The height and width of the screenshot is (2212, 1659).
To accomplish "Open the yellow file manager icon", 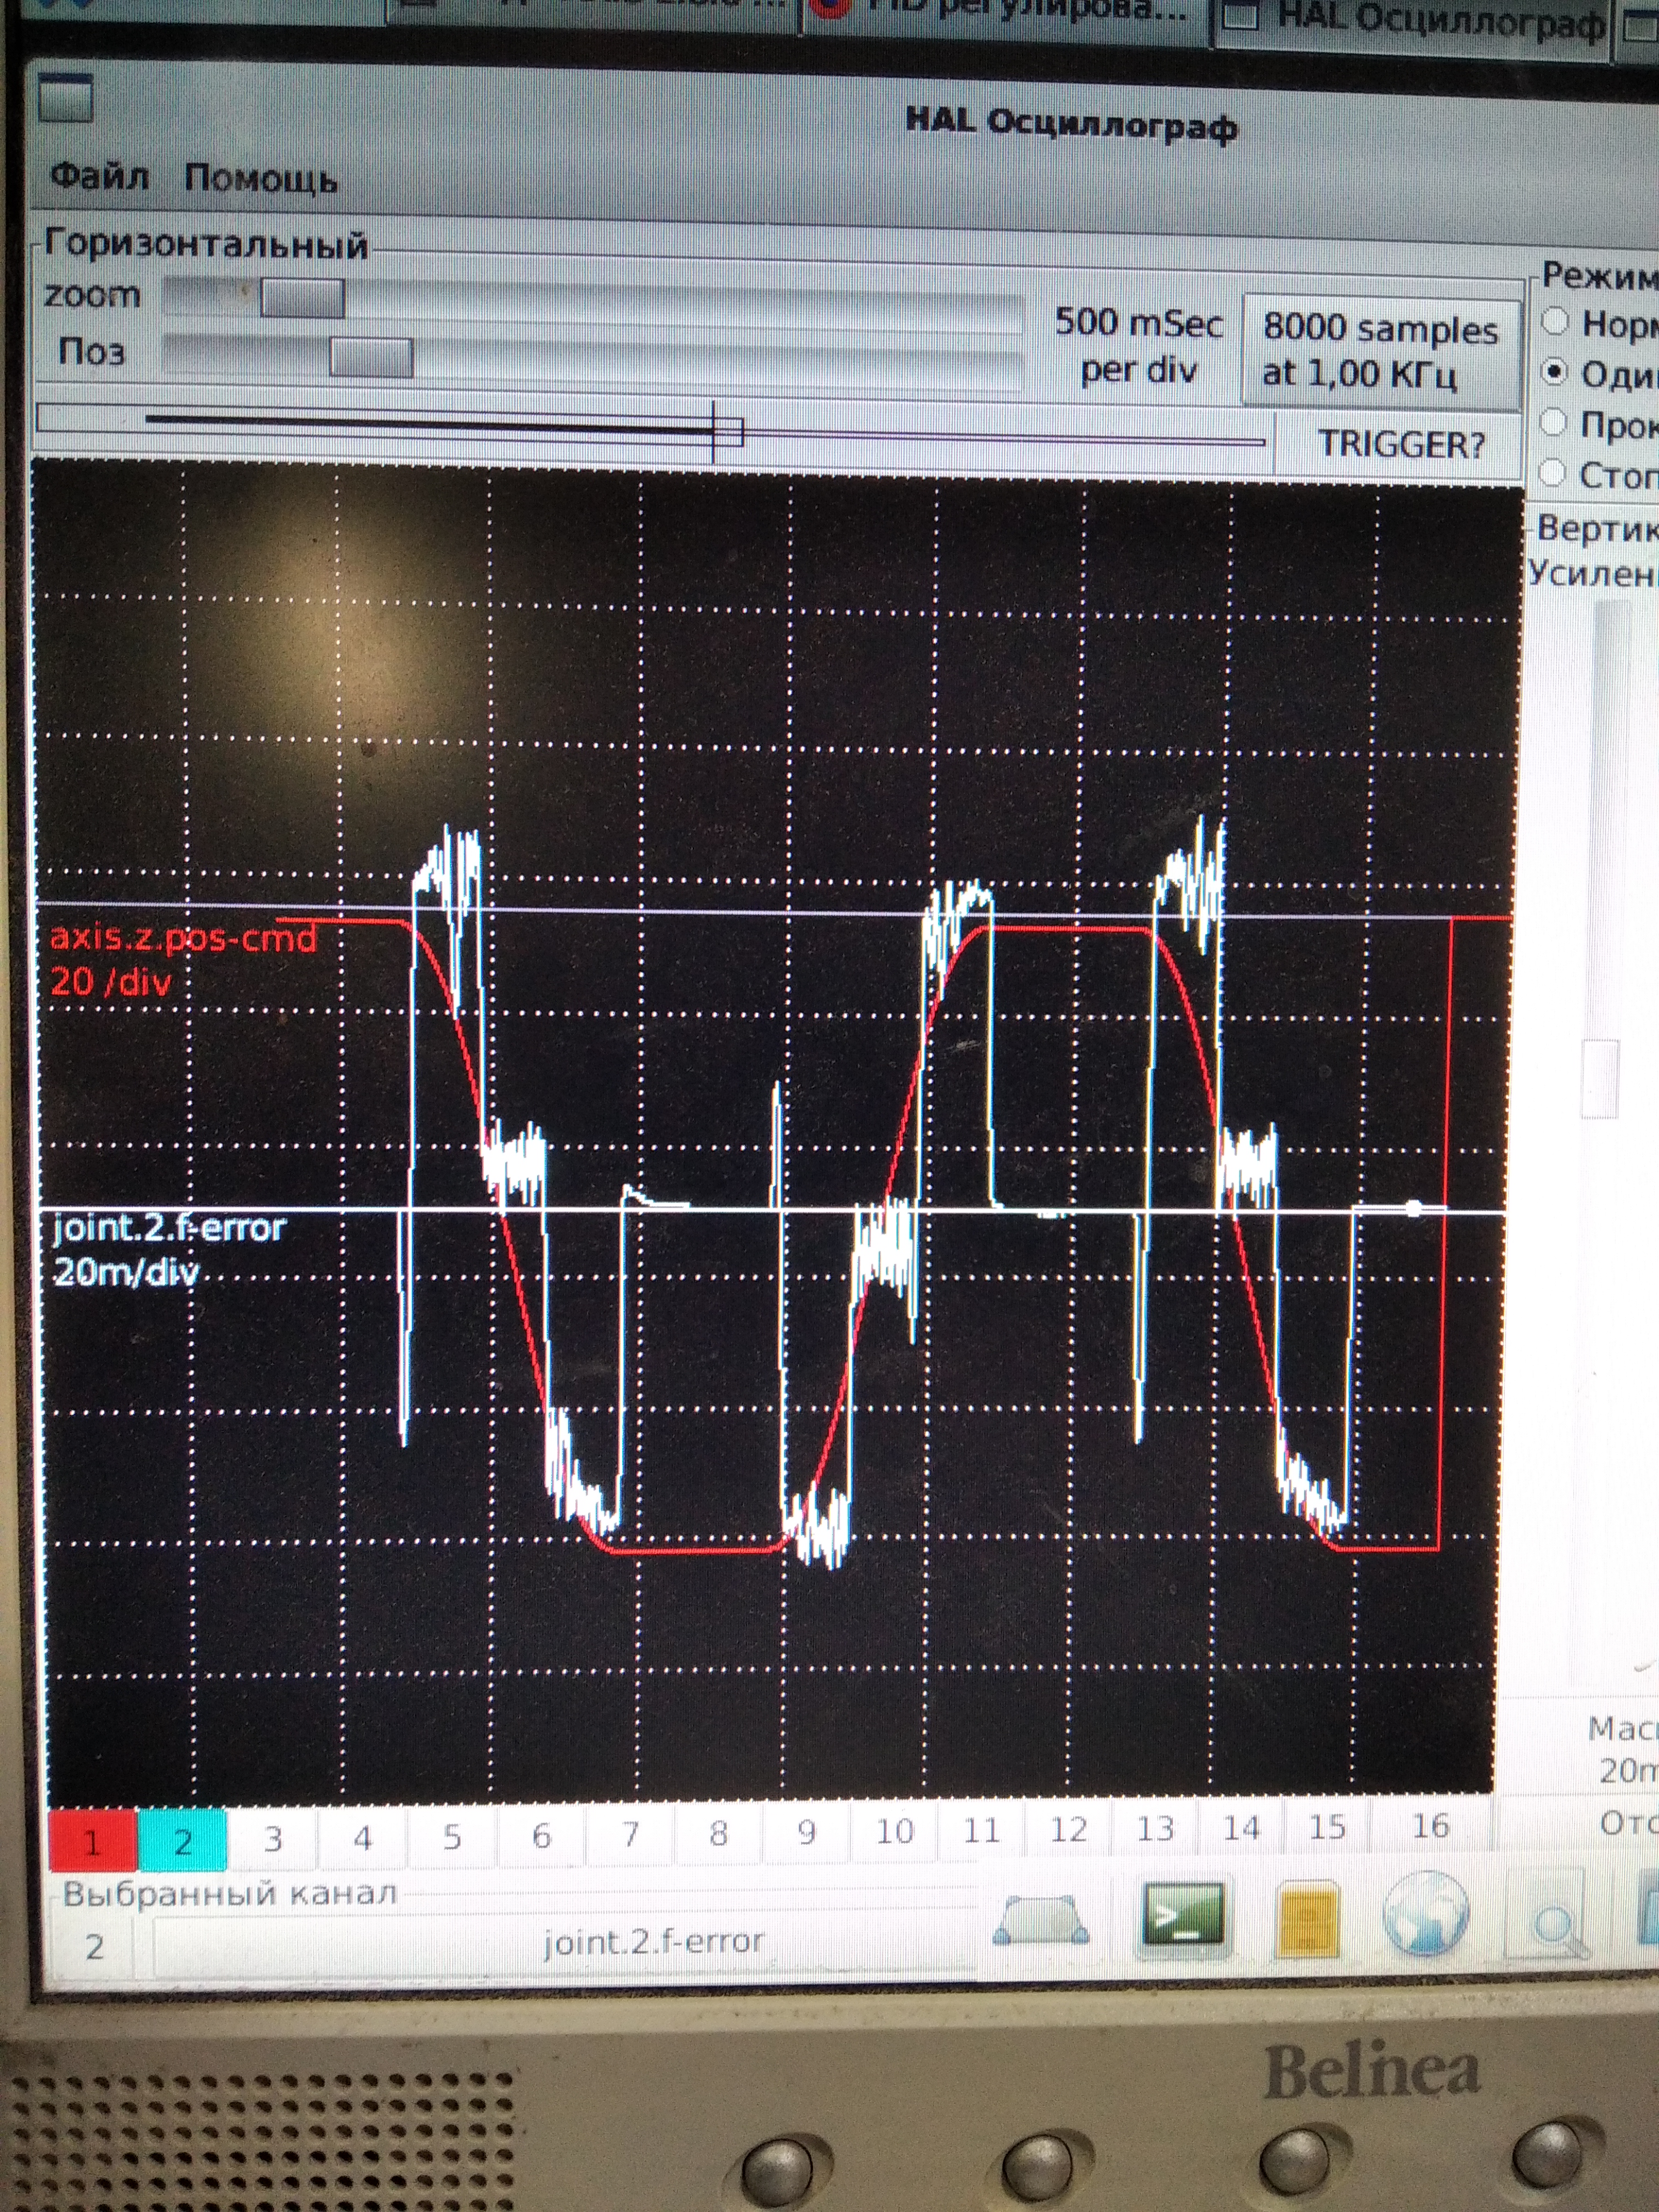I will [1308, 1918].
